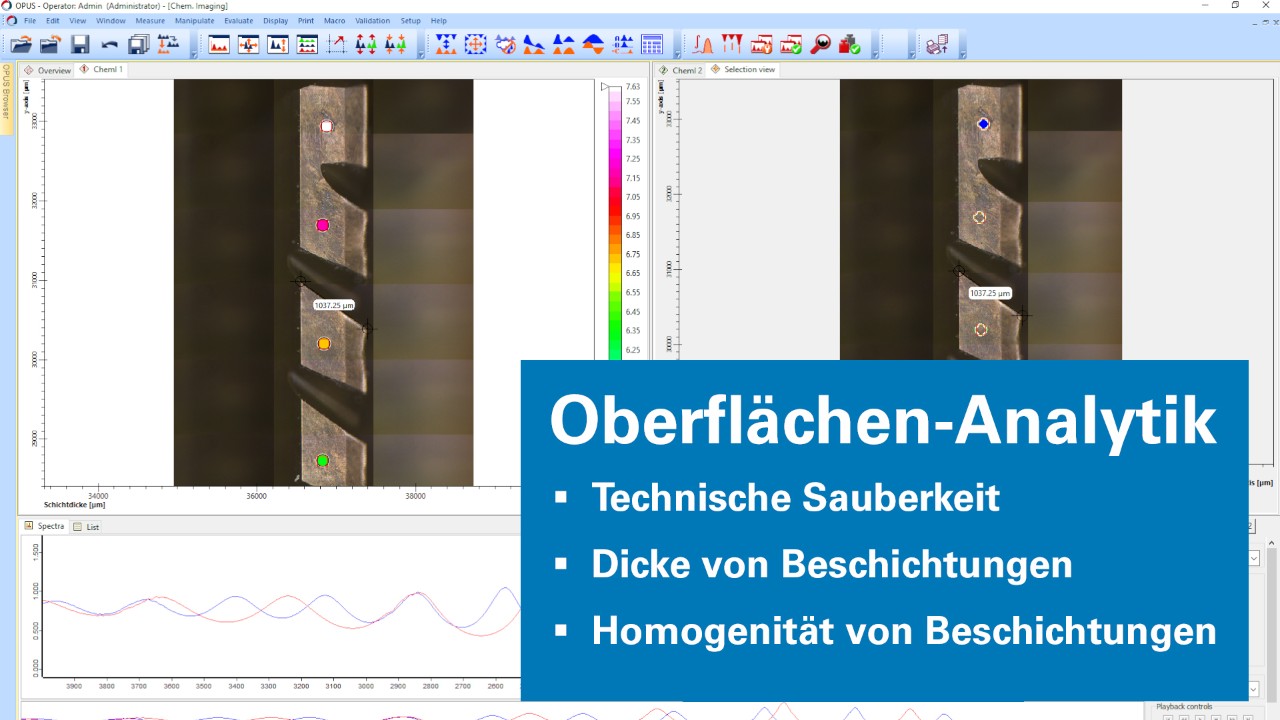Click the blue and orange triangles icon

[564, 44]
